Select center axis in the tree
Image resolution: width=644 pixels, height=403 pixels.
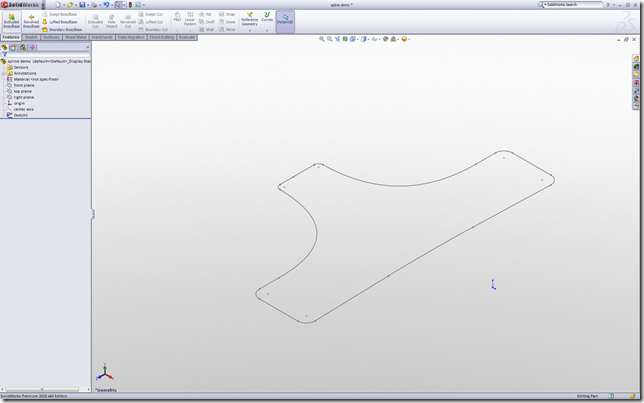[x=21, y=109]
